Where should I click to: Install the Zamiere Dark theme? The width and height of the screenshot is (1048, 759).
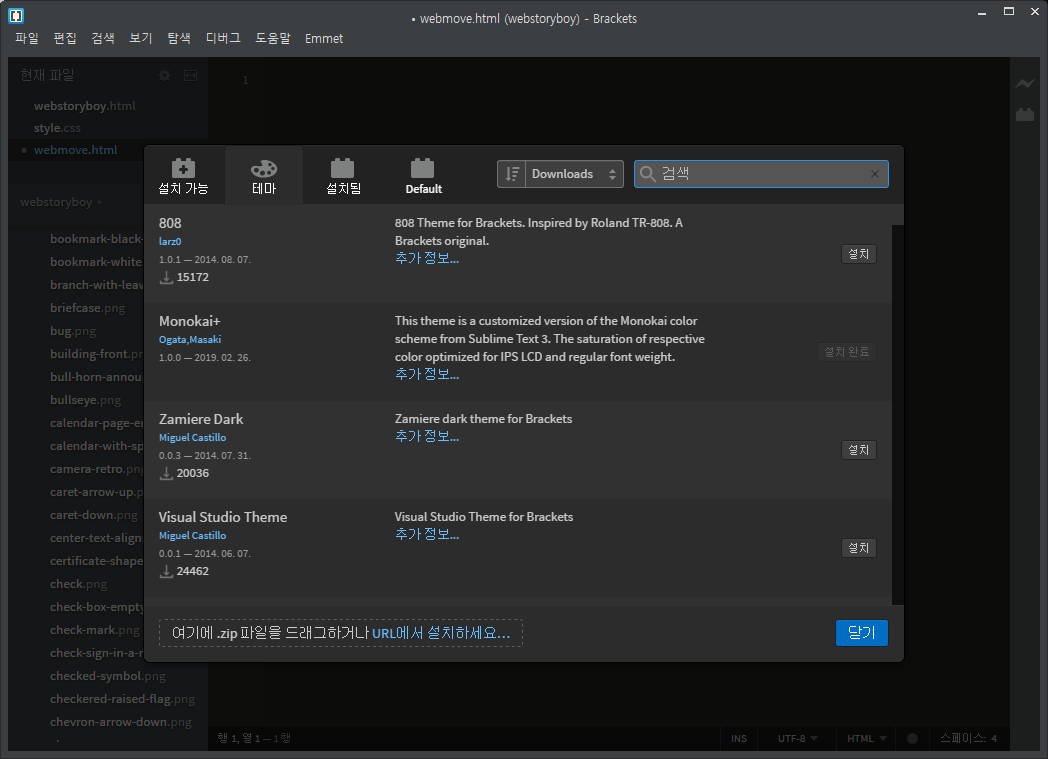858,450
